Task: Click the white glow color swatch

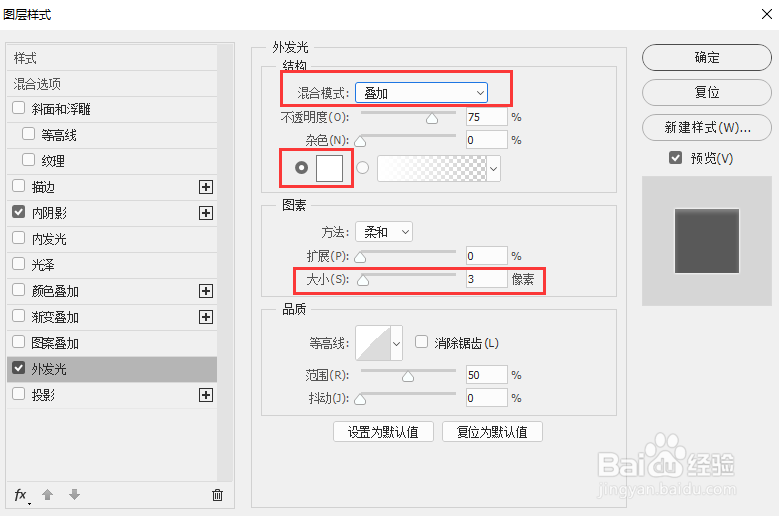Action: [x=329, y=168]
